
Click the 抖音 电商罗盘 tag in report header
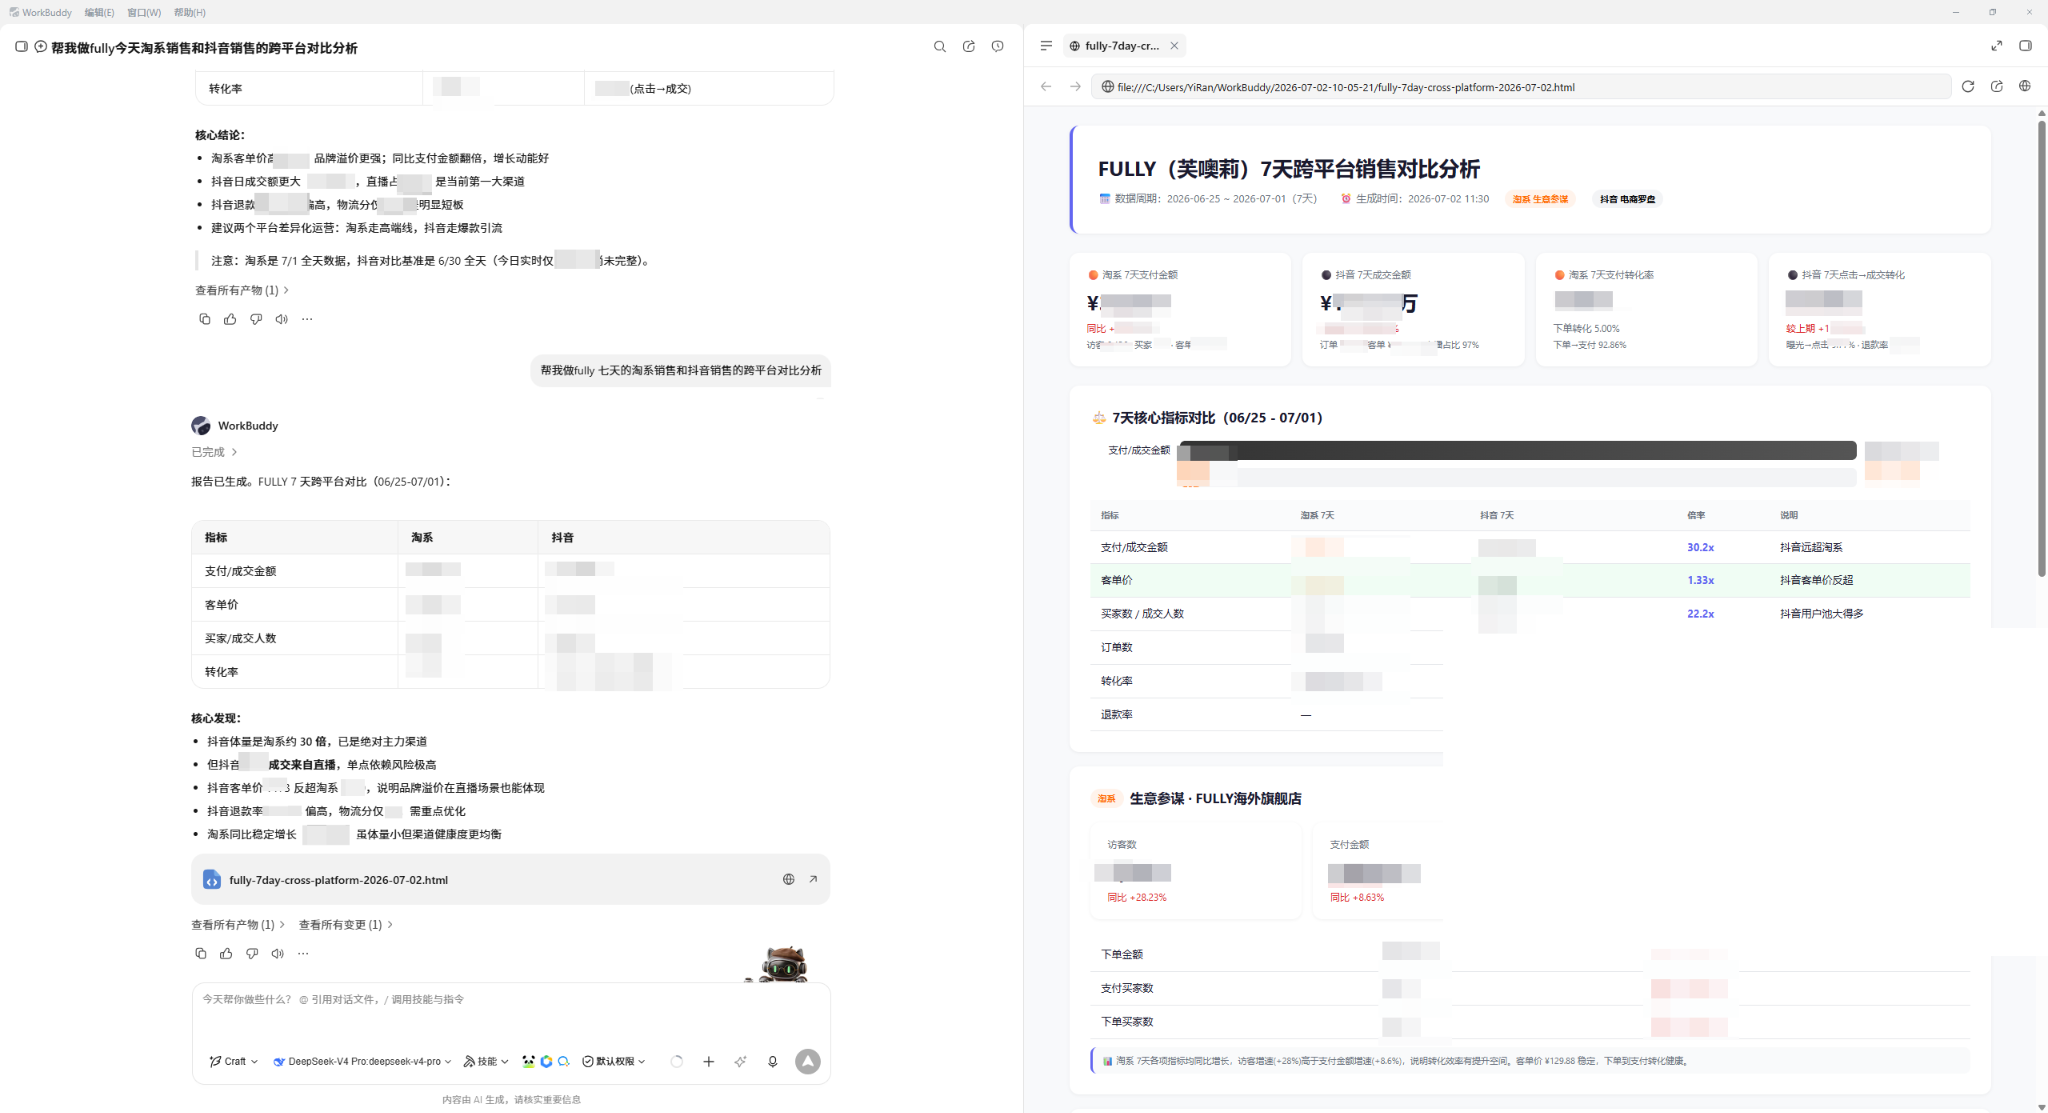point(1627,199)
